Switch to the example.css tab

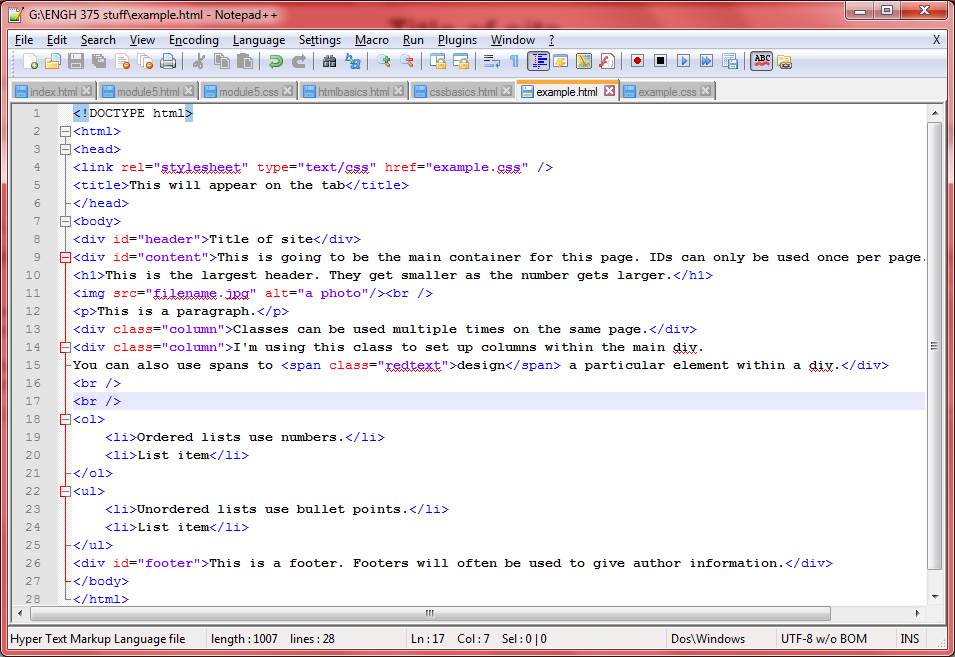[666, 91]
